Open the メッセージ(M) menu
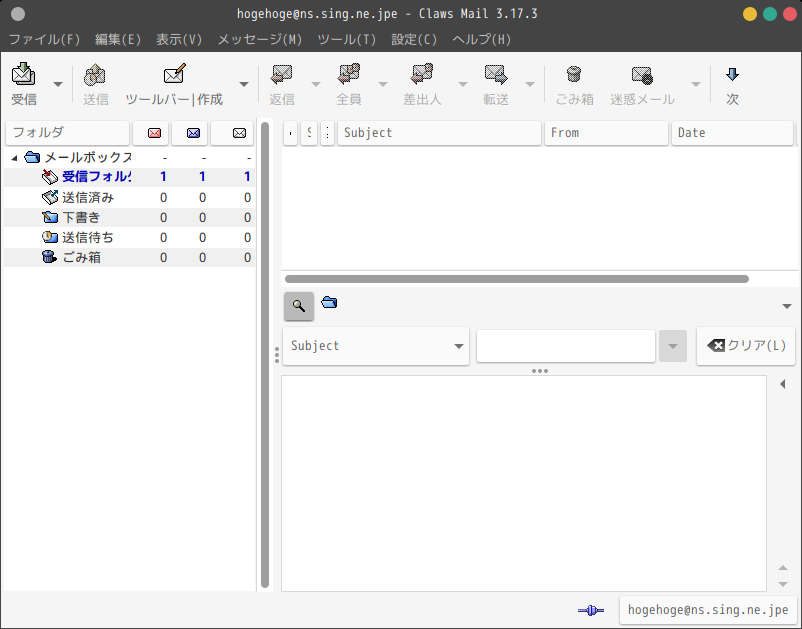Viewport: 802px width, 629px height. pos(260,39)
